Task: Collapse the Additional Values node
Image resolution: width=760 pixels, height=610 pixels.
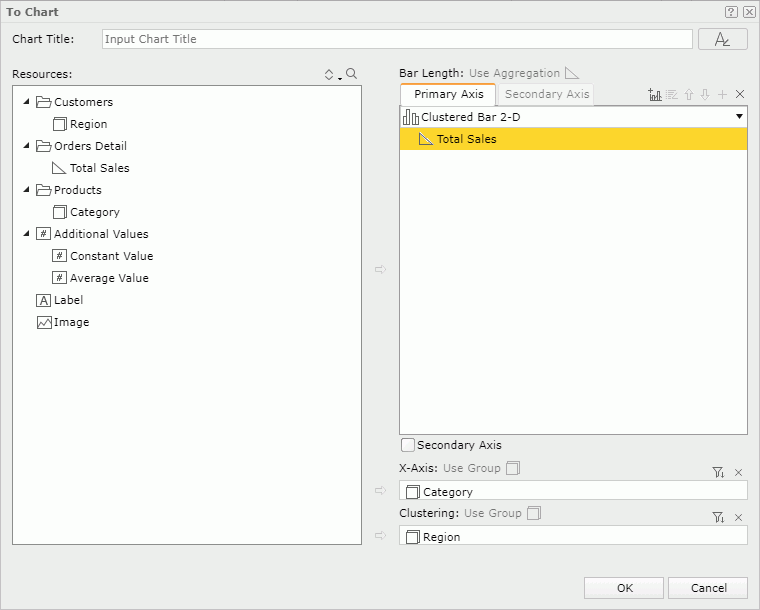Action: pos(26,234)
